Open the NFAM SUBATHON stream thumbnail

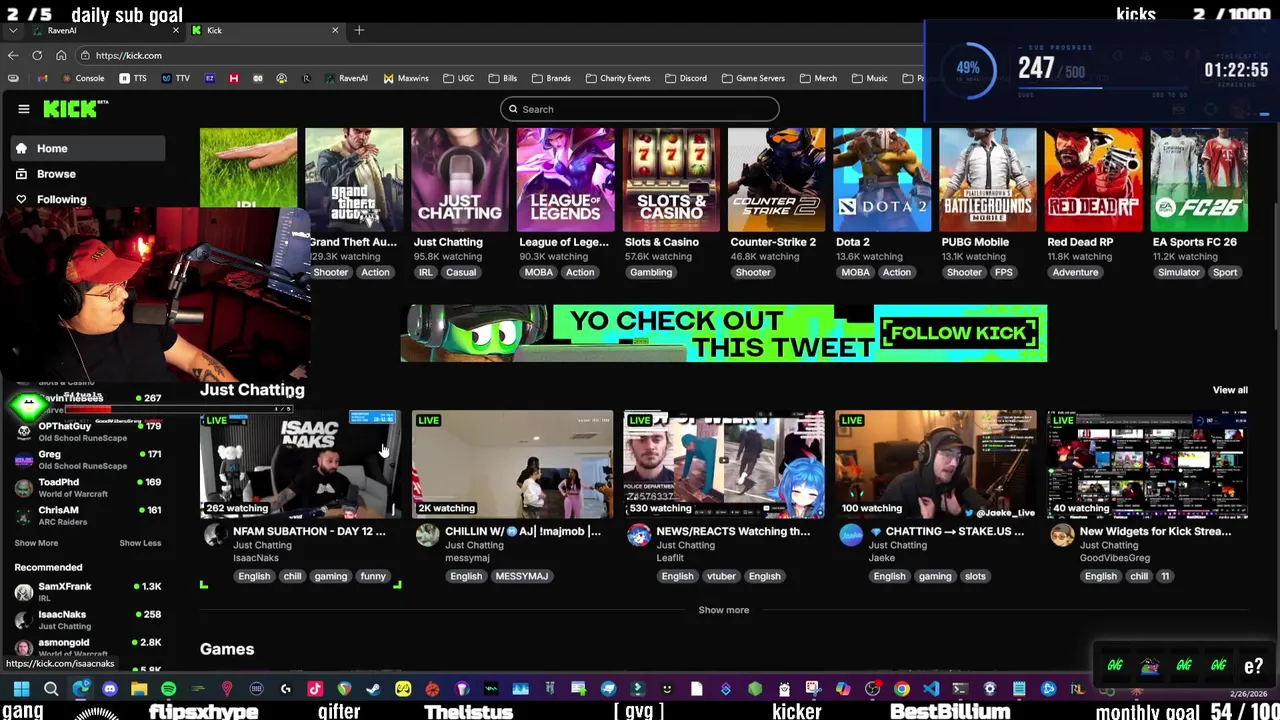(300, 464)
